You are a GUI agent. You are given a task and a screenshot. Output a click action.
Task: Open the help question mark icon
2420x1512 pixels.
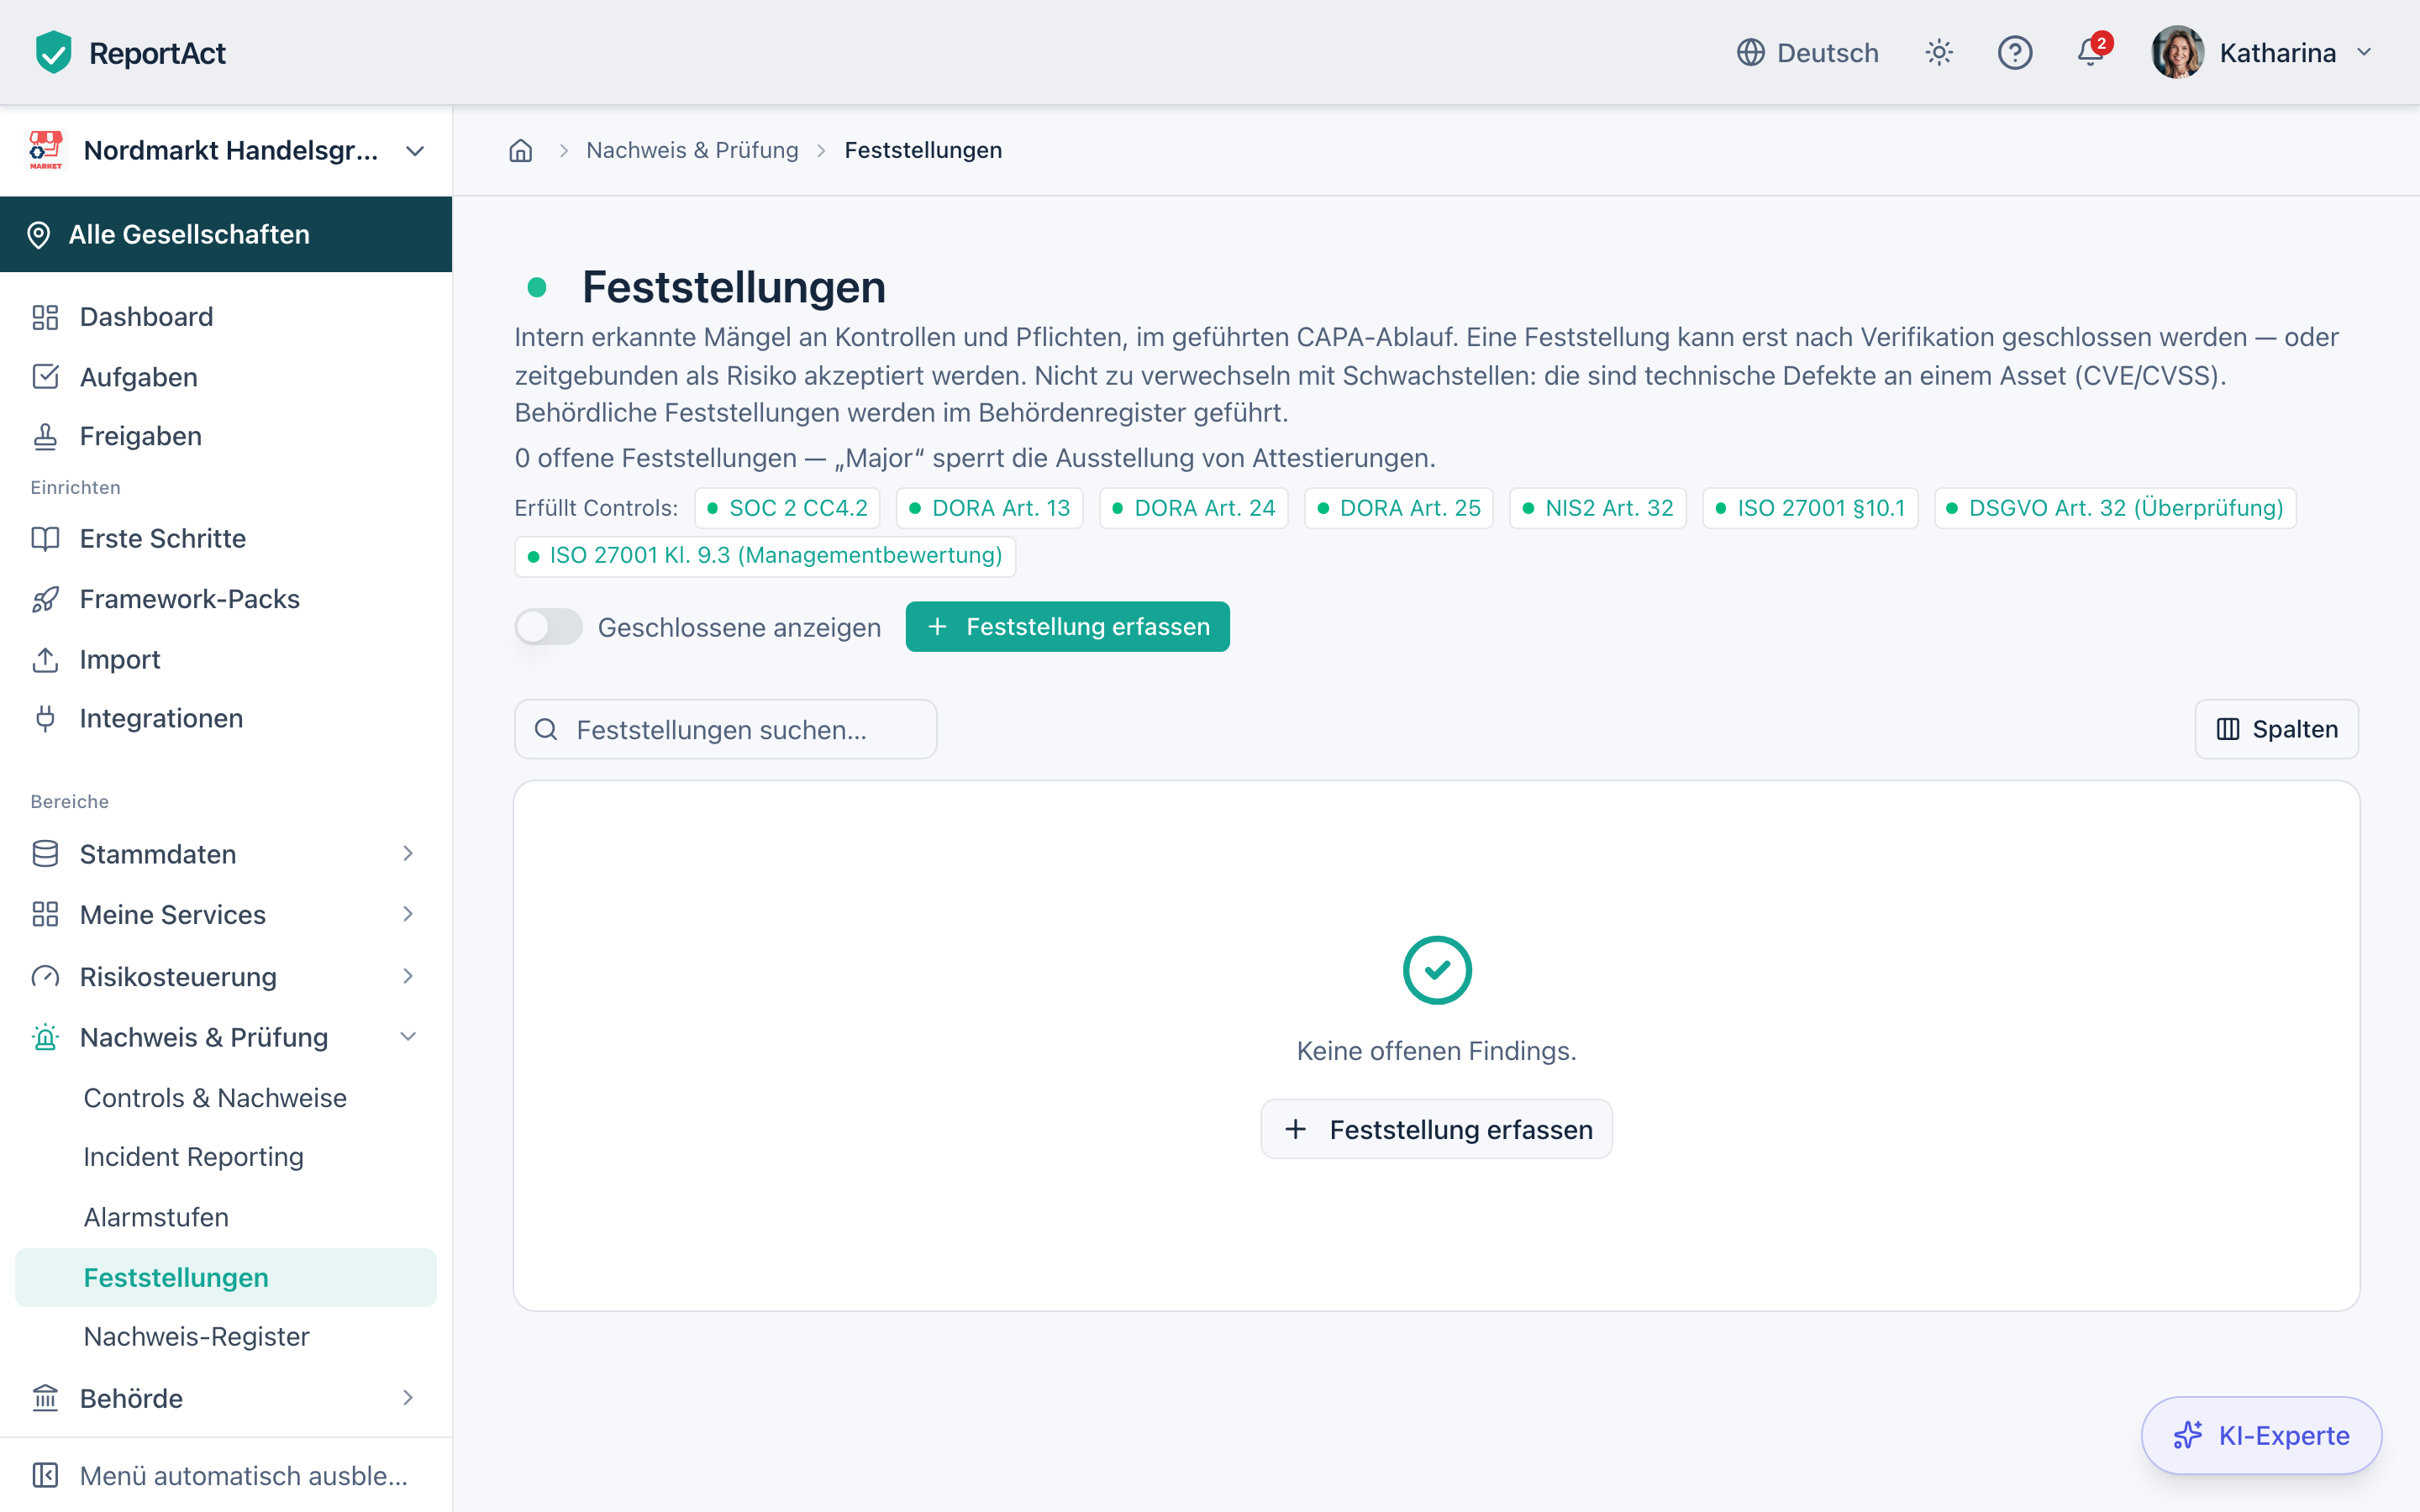click(2015, 52)
